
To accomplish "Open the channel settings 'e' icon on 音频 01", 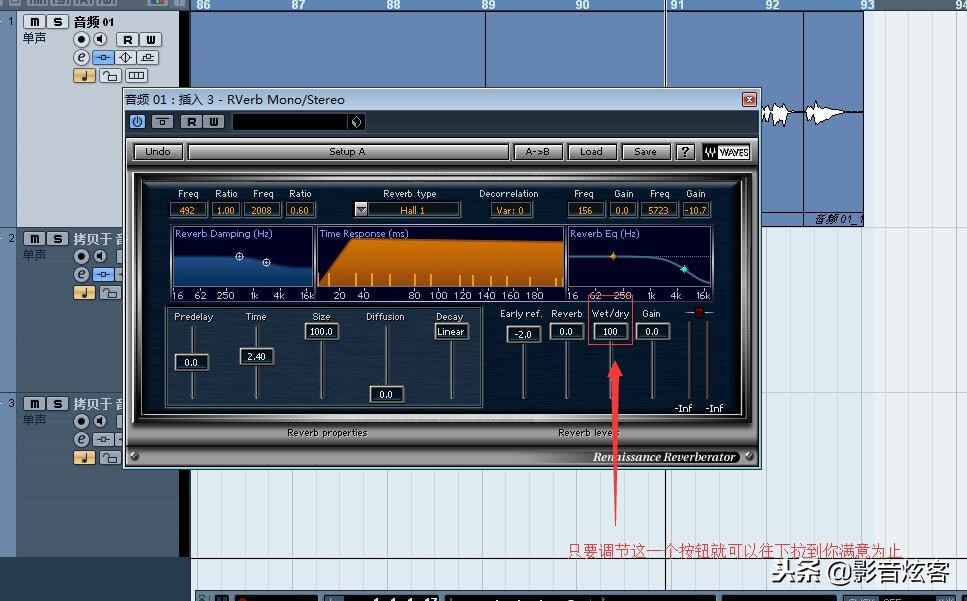I will click(81, 57).
